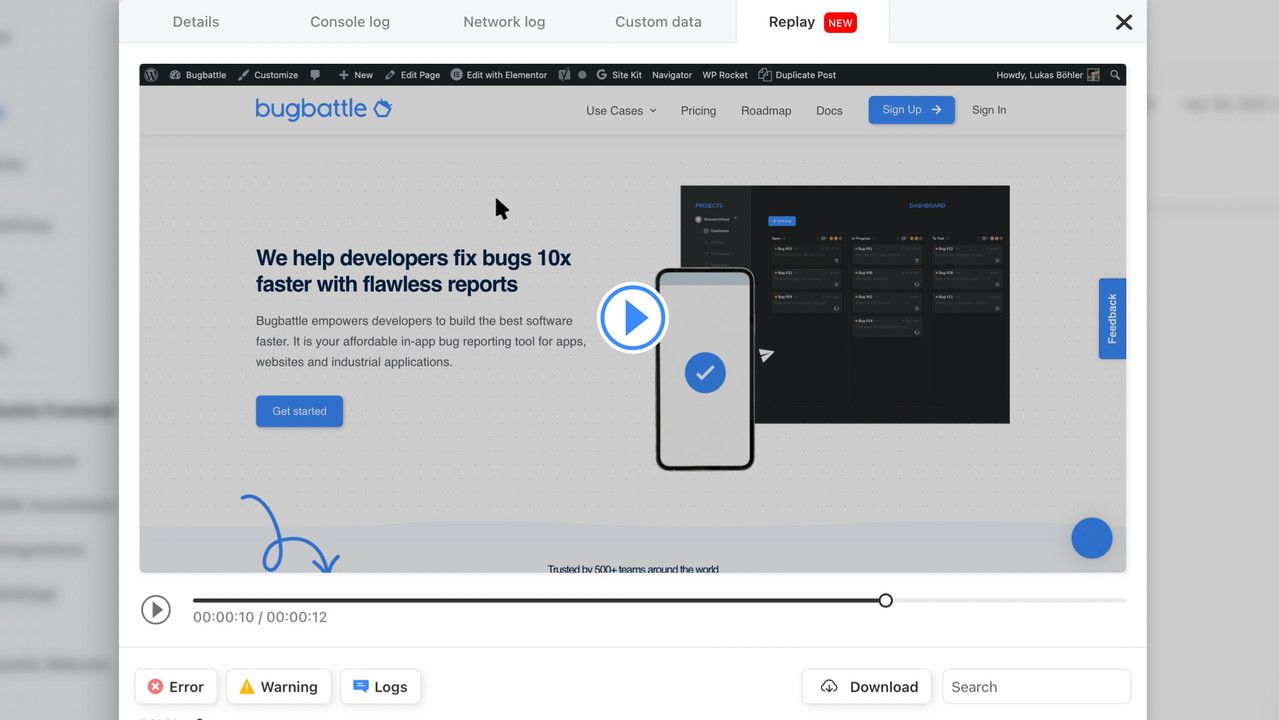The width and height of the screenshot is (1279, 720).
Task: Click the WordPress logo in admin bar
Action: point(151,75)
